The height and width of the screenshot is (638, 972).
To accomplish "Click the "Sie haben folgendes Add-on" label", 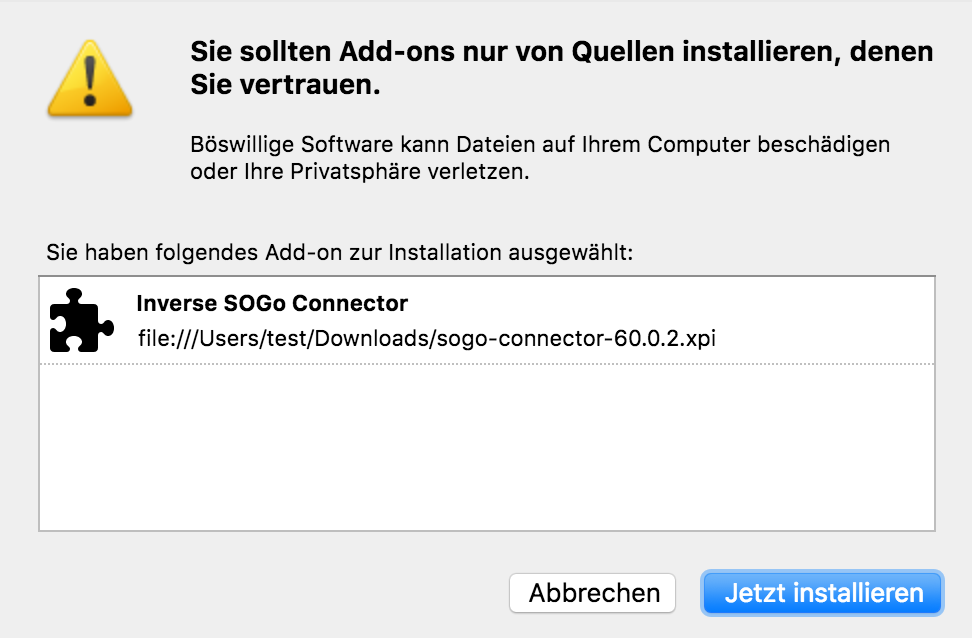I will tap(340, 252).
